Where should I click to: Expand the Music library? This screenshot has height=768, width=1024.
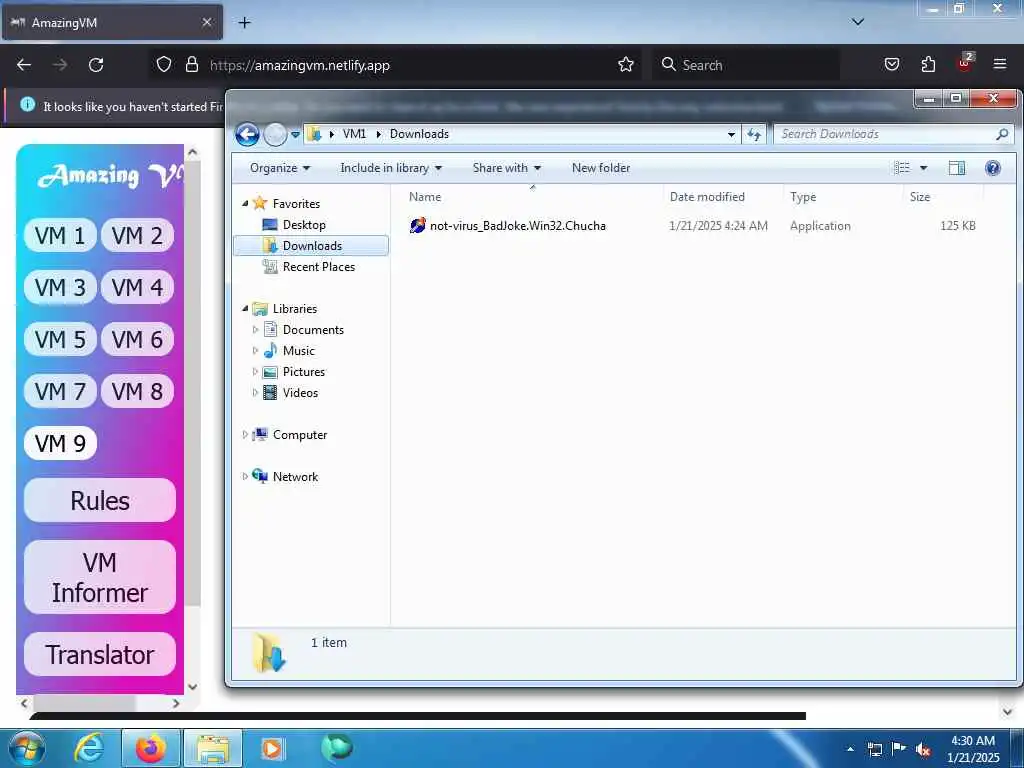[x=255, y=351]
